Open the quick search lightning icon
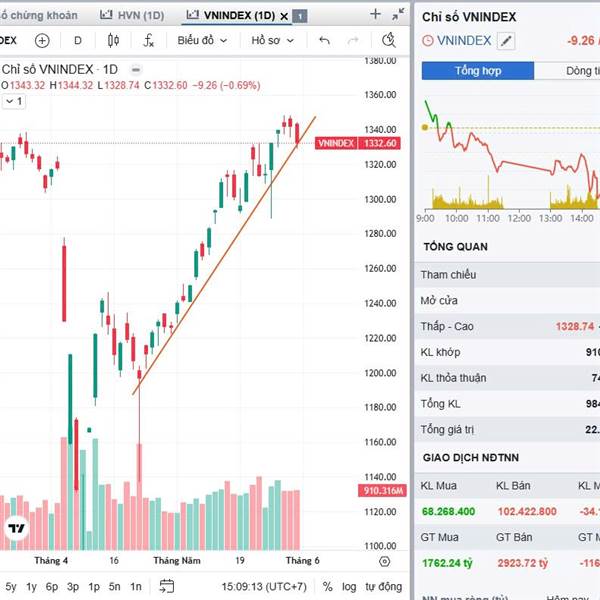The width and height of the screenshot is (600, 600). (x=389, y=41)
